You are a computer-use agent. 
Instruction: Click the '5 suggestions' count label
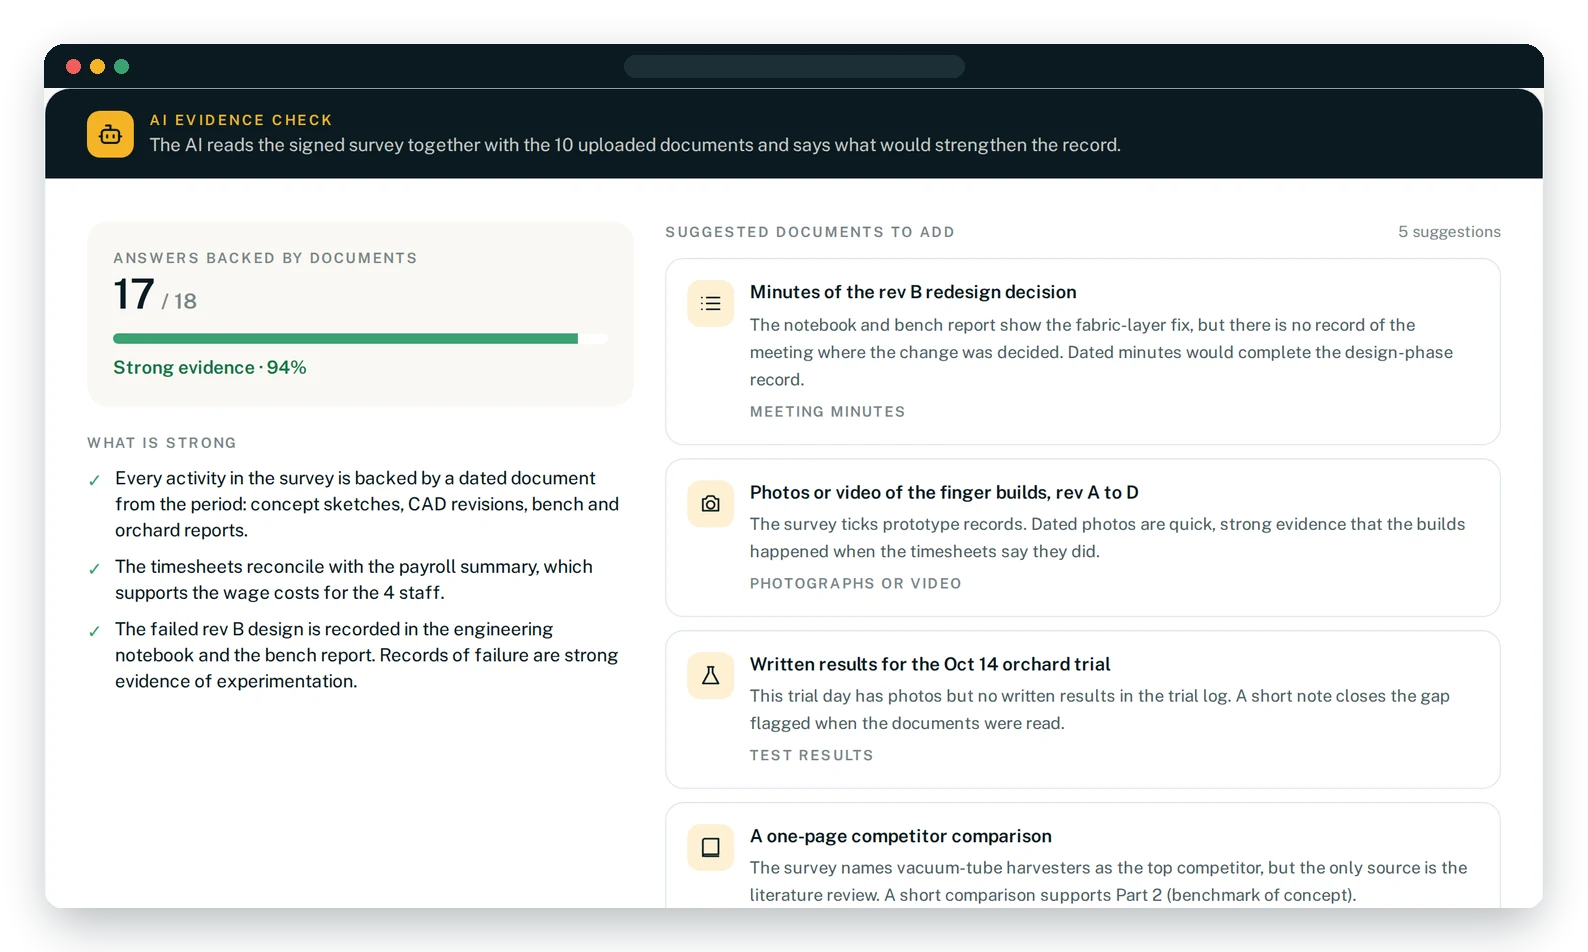1449,231
